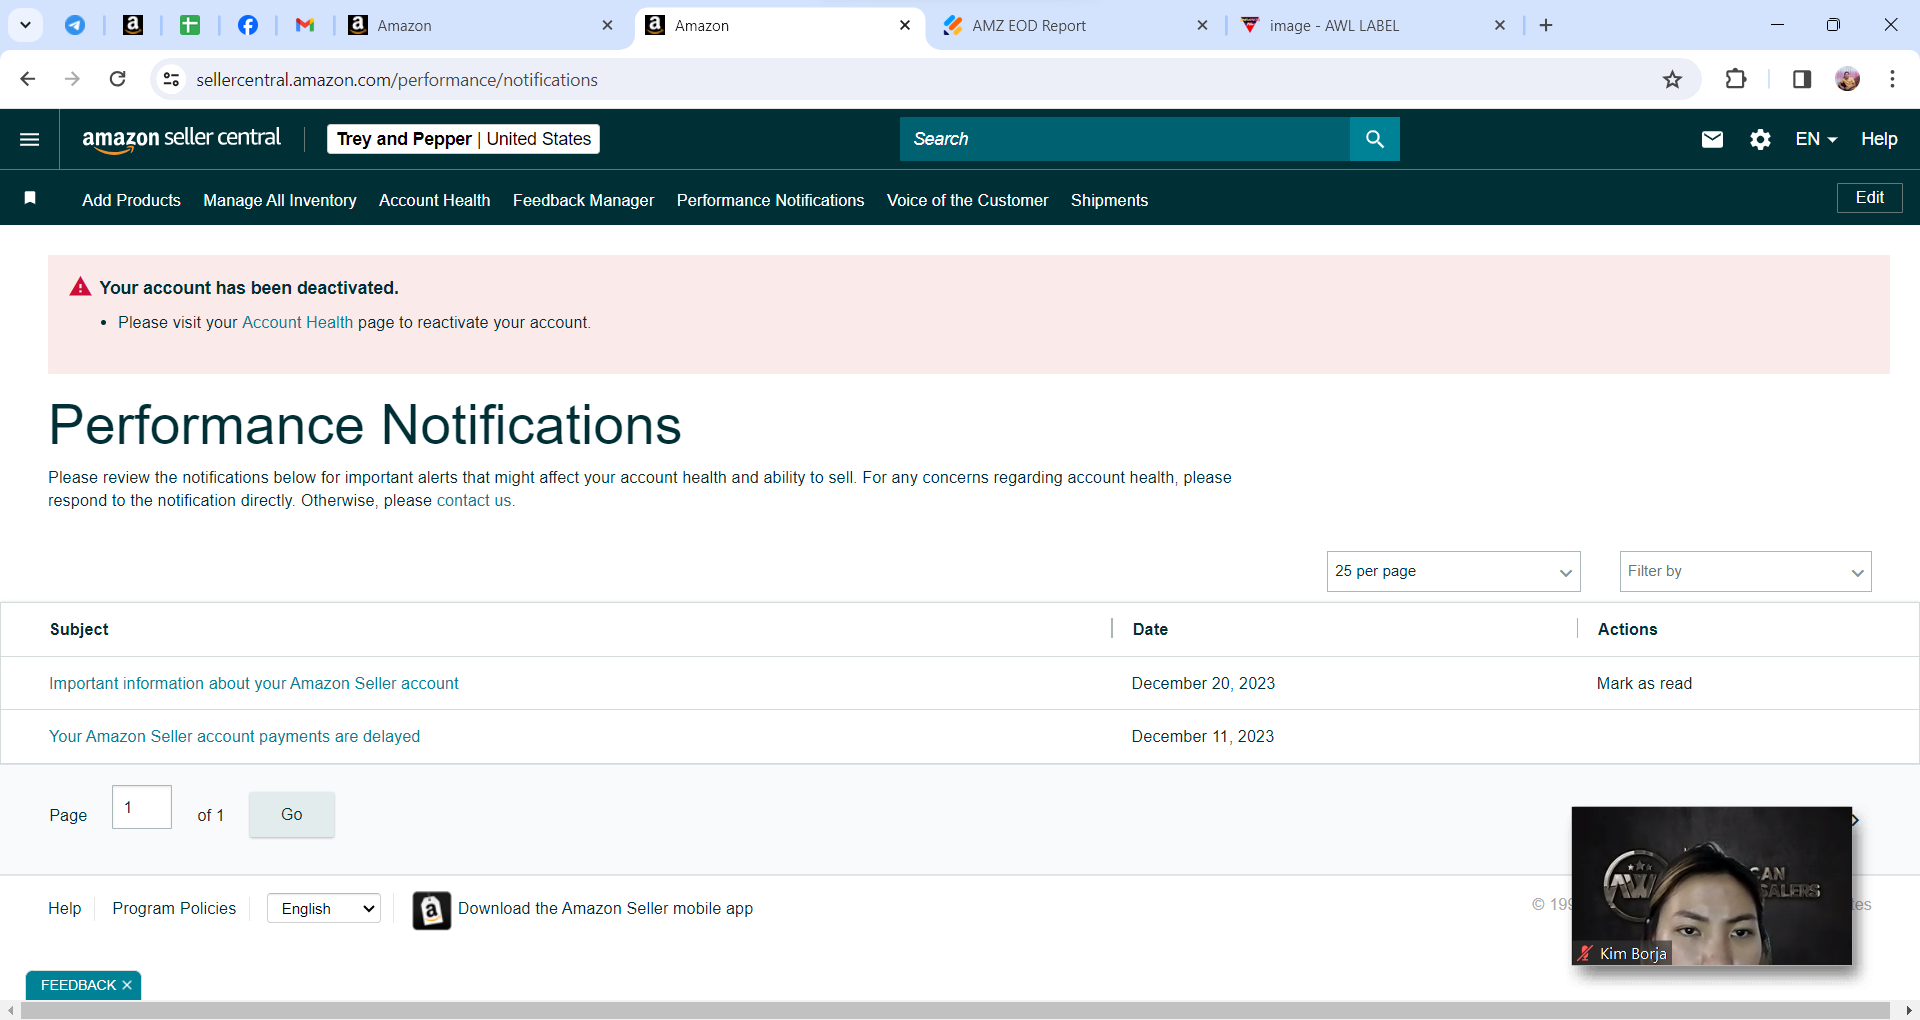Image resolution: width=1920 pixels, height=1020 pixels.
Task: Click the scroll-right arrow of horizontal scrollbar
Action: tap(1909, 1011)
